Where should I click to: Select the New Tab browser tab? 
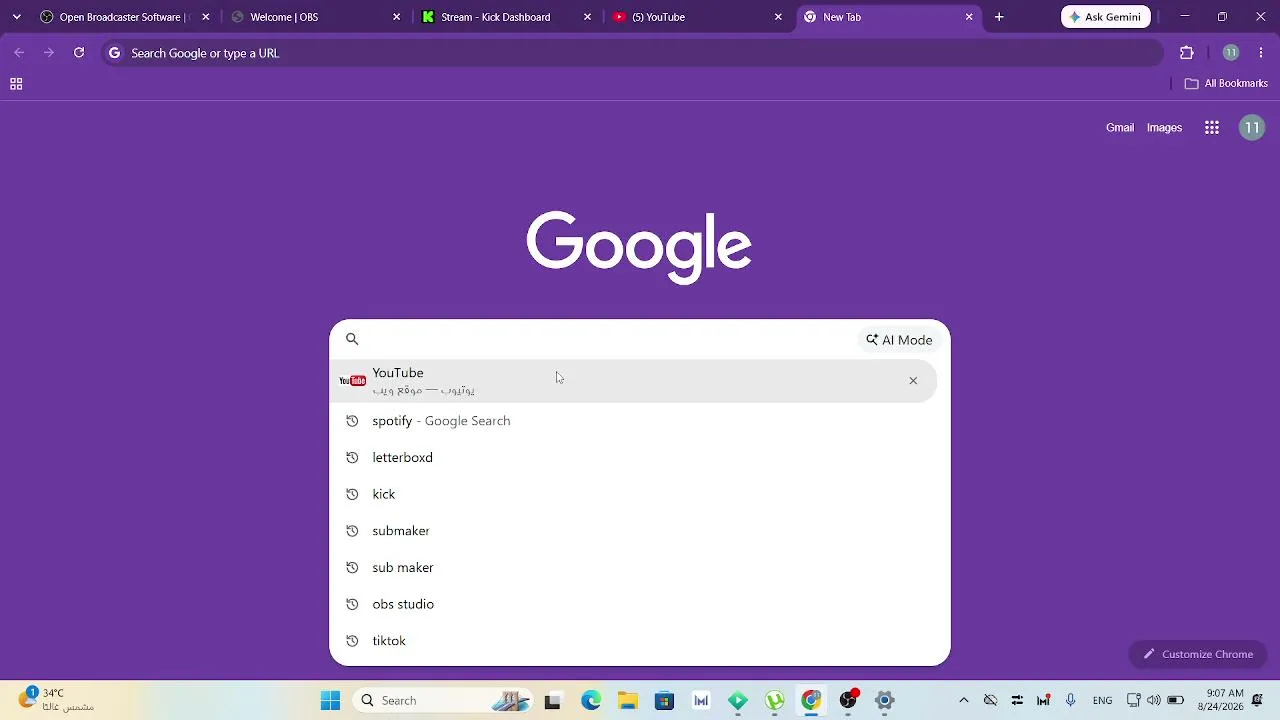tap(888, 17)
